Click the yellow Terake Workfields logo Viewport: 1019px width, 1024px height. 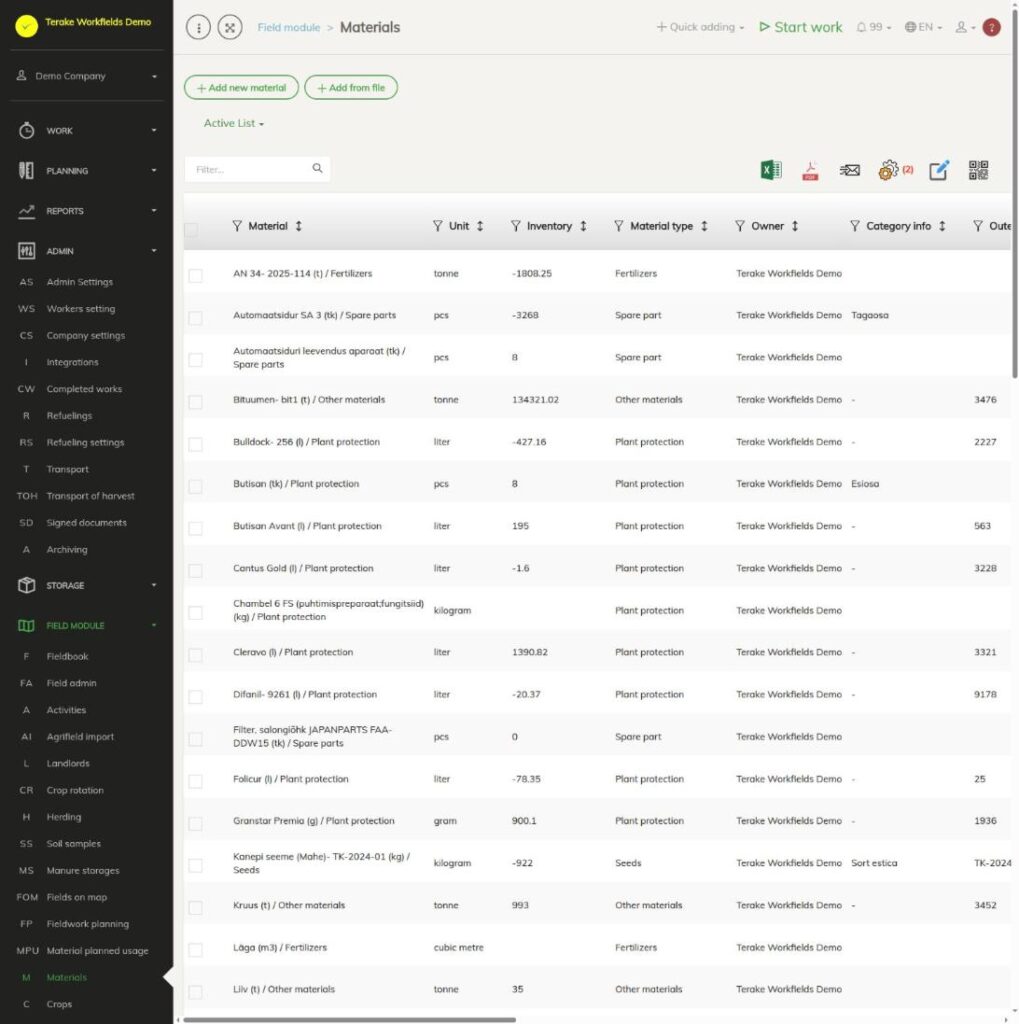click(x=26, y=26)
